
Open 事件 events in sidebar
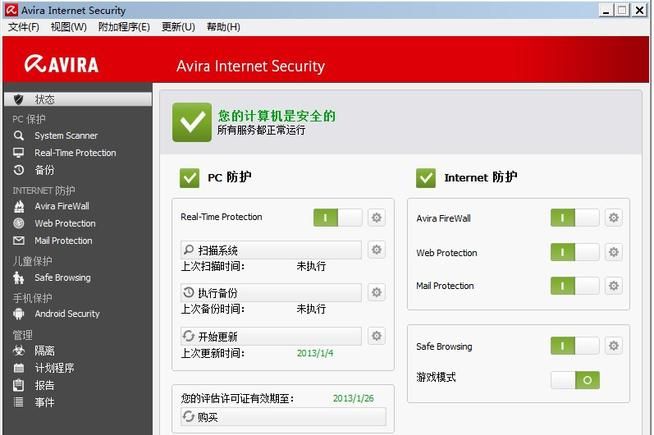45,402
